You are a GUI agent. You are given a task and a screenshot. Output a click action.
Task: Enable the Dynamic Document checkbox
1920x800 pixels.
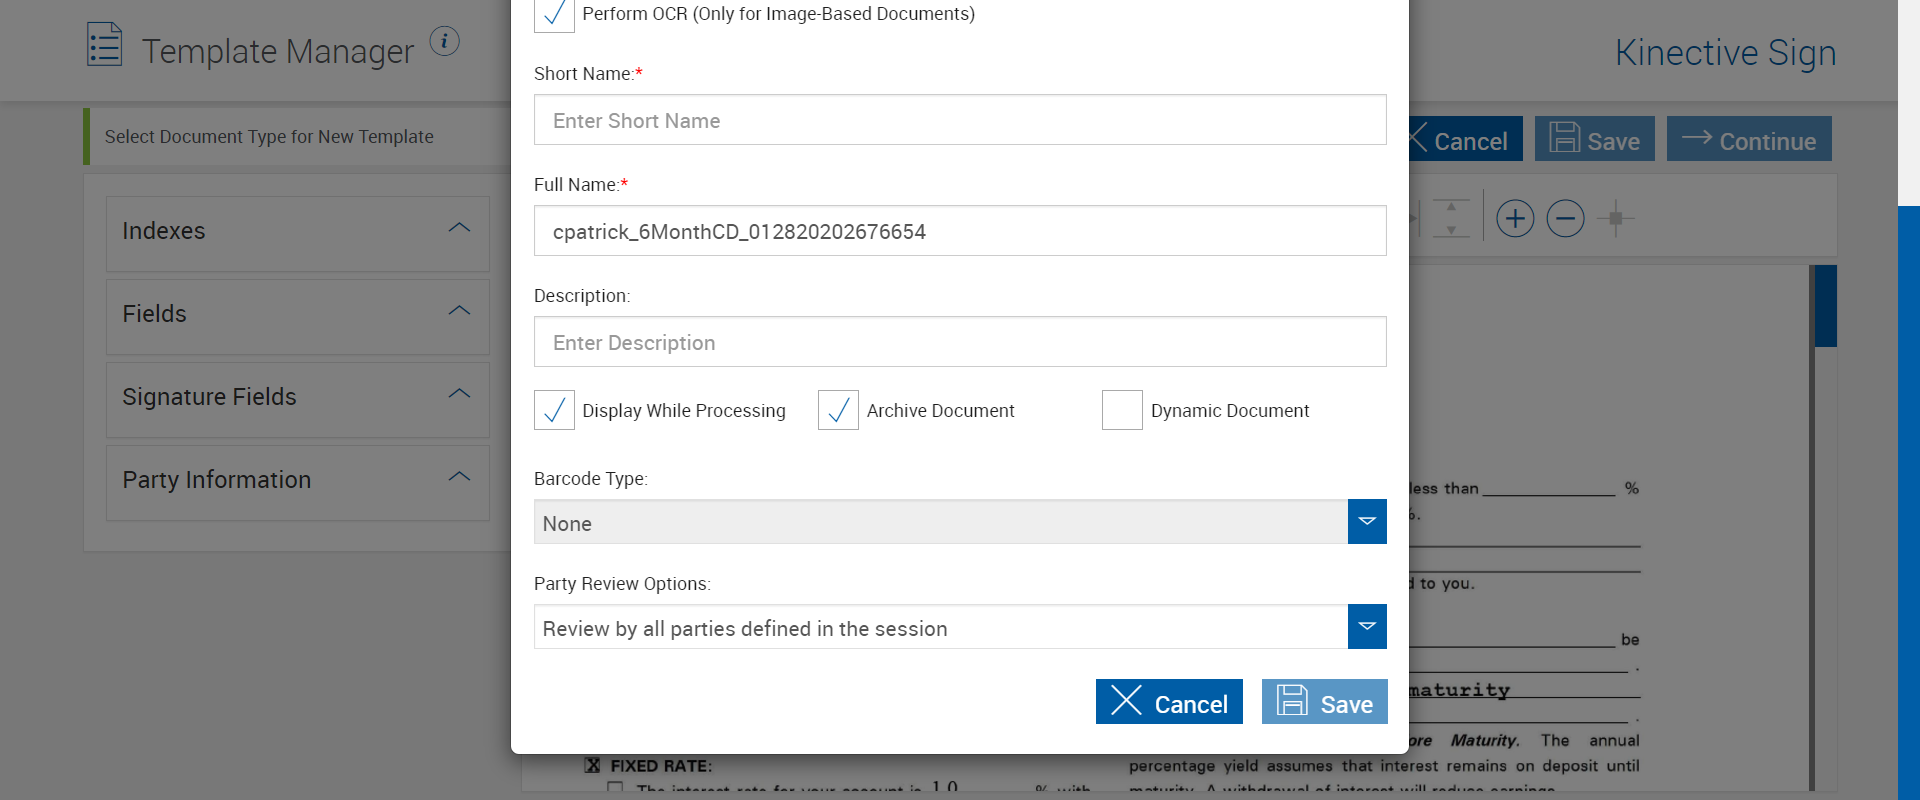click(1122, 410)
